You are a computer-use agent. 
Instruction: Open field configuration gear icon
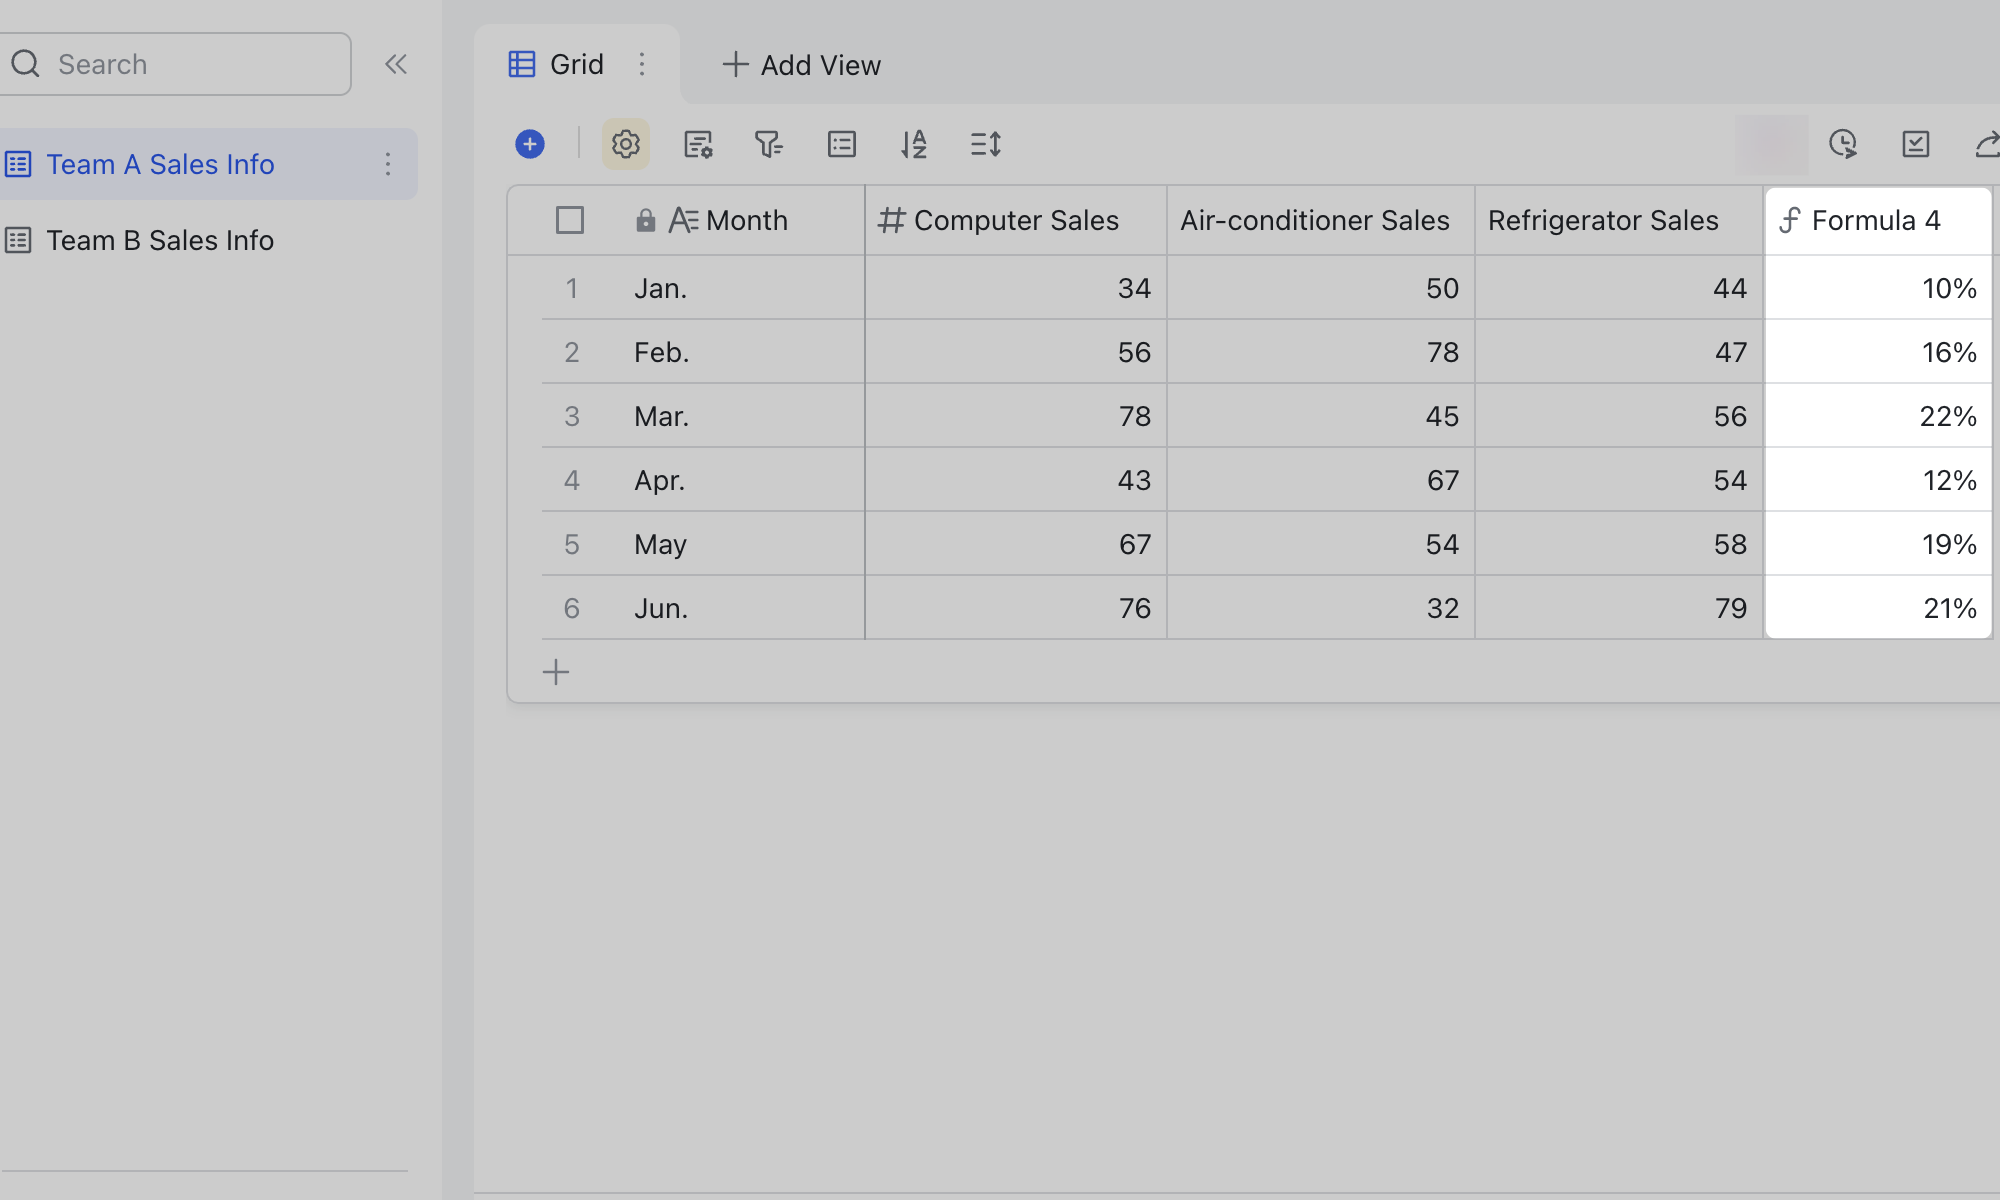pyautogui.click(x=626, y=144)
